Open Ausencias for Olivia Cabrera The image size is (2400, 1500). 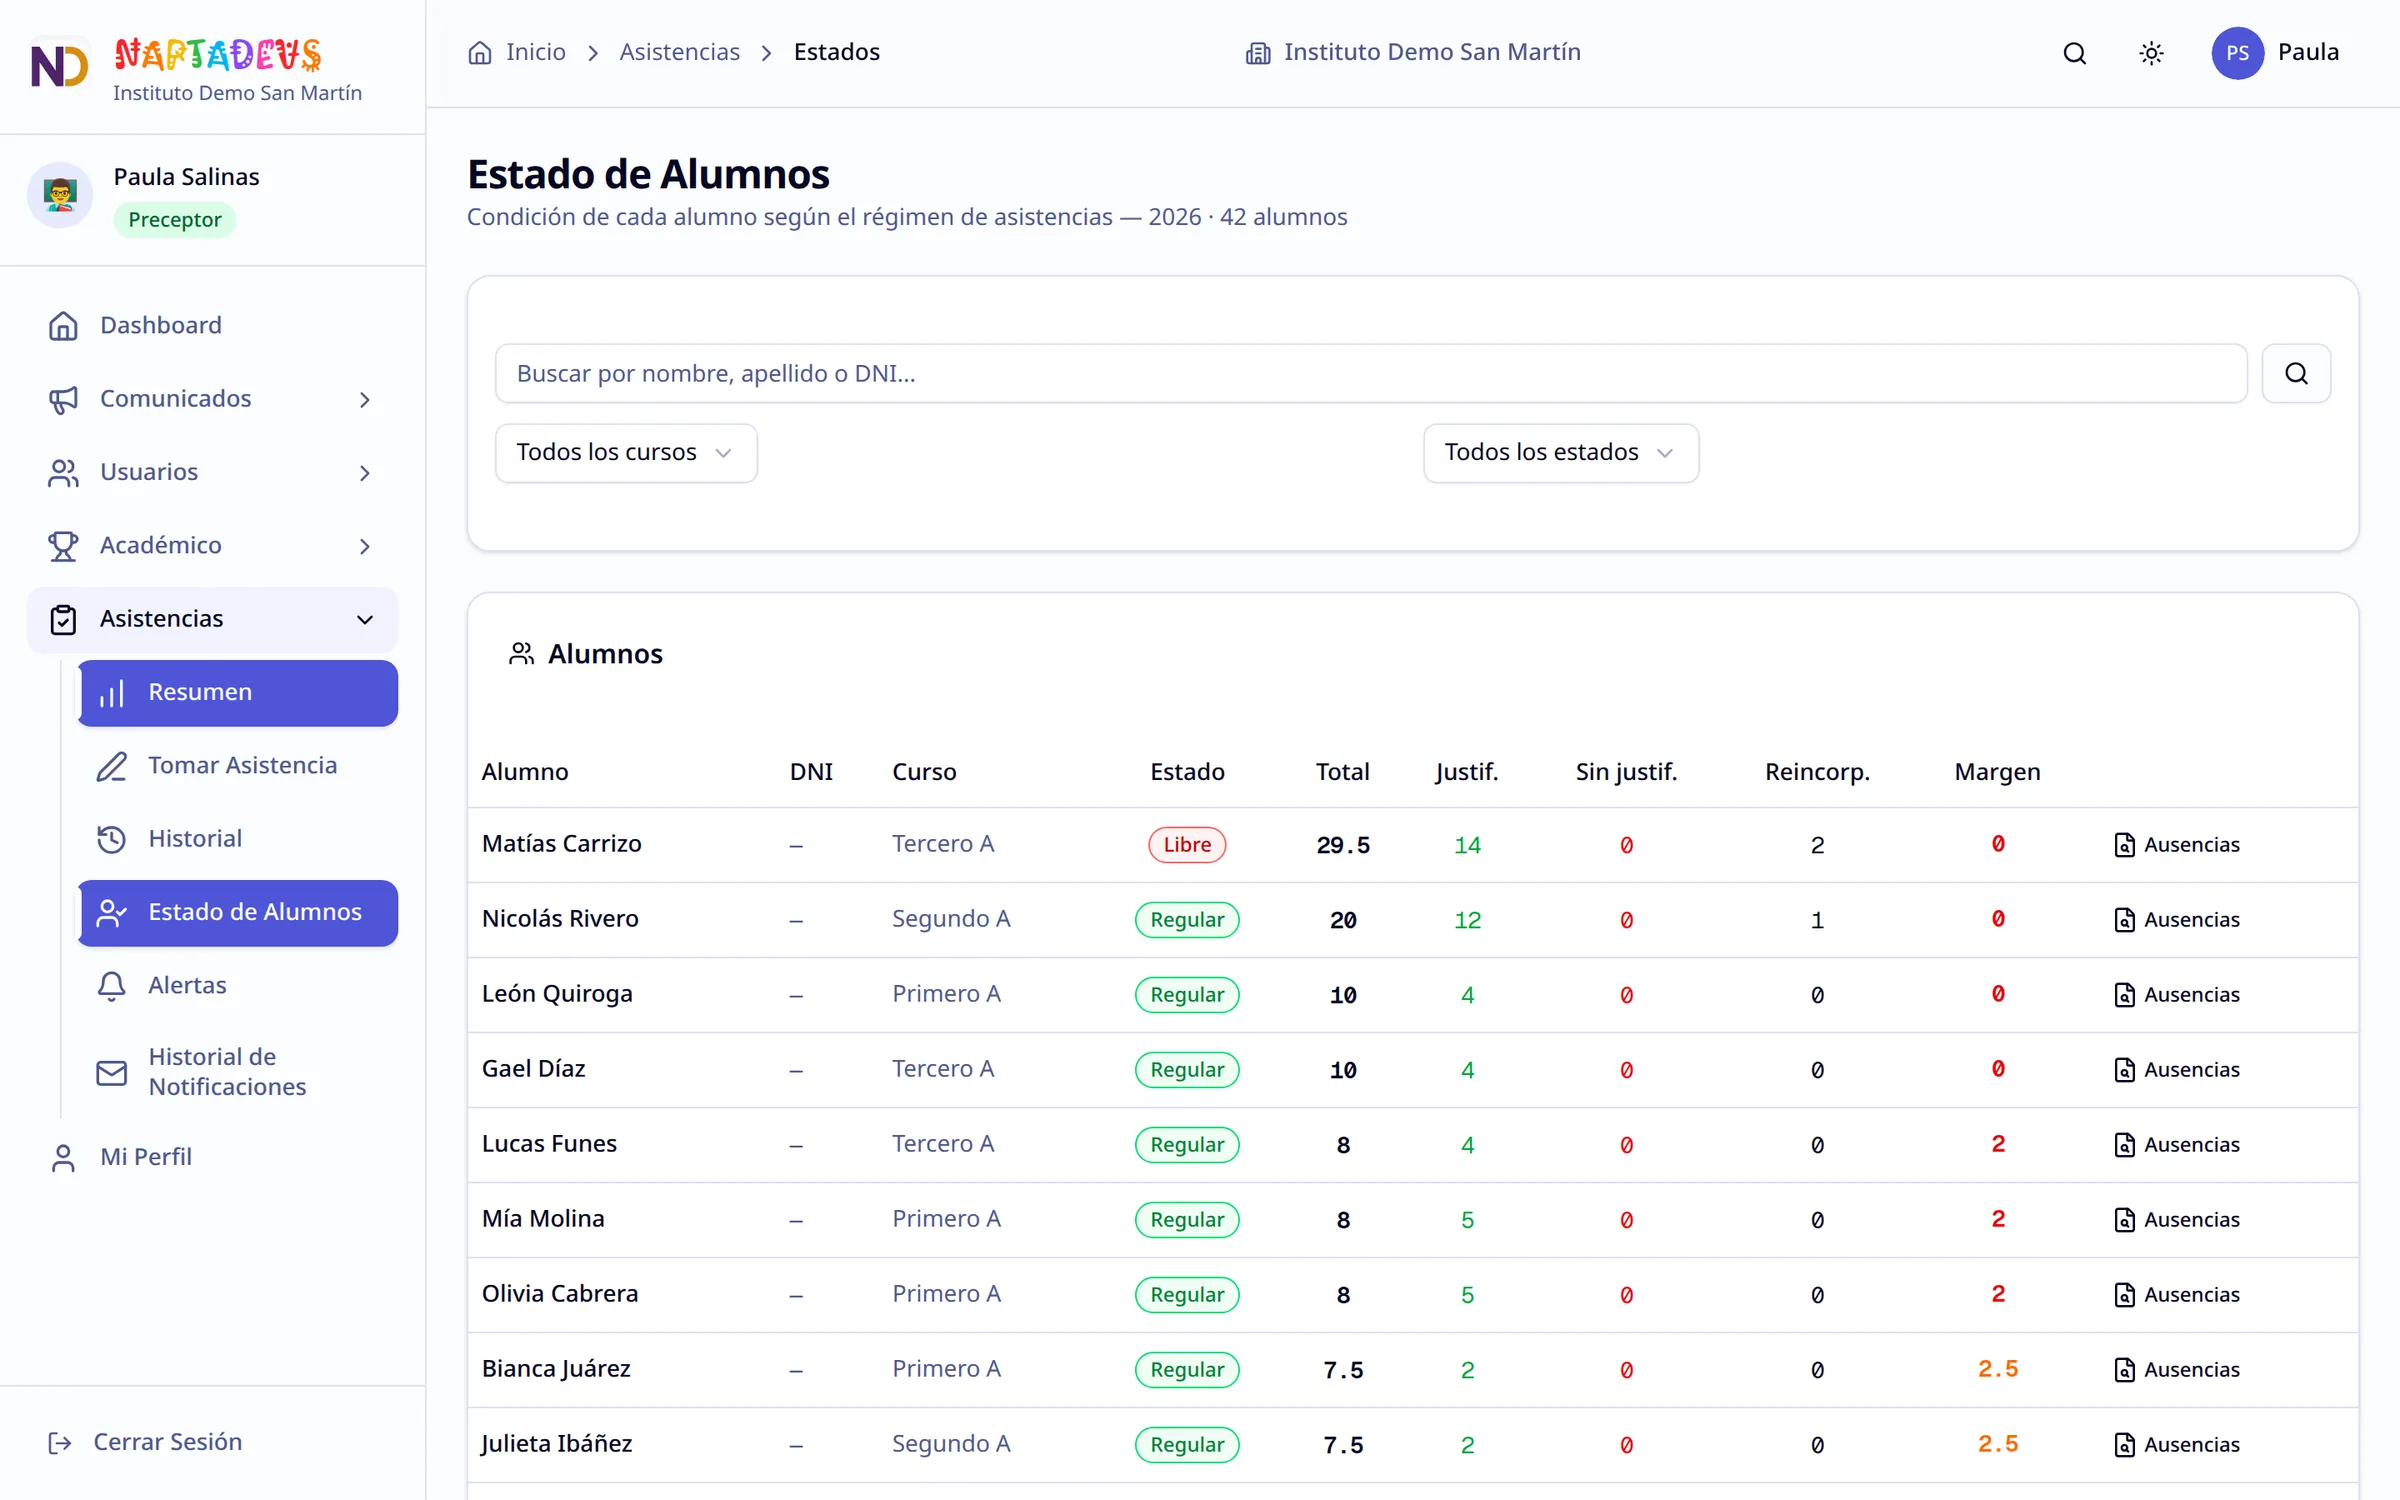[2177, 1295]
